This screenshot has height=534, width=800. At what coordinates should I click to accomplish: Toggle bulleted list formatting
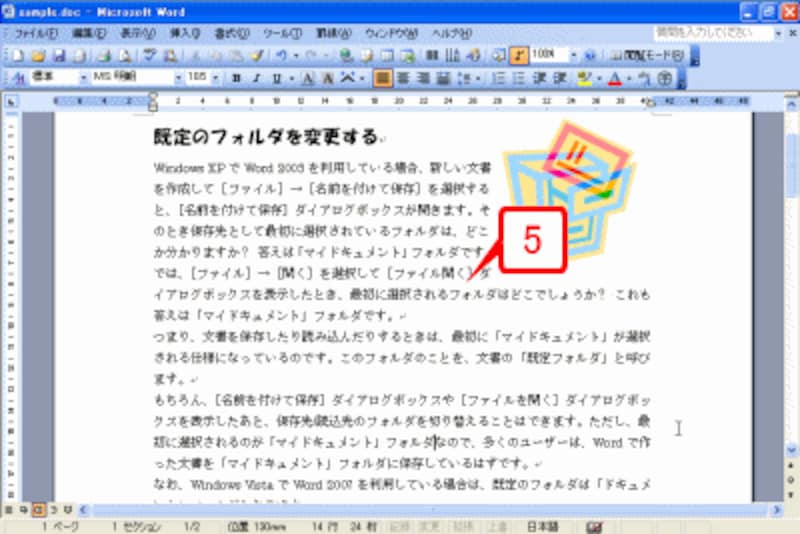pyautogui.click(x=519, y=78)
